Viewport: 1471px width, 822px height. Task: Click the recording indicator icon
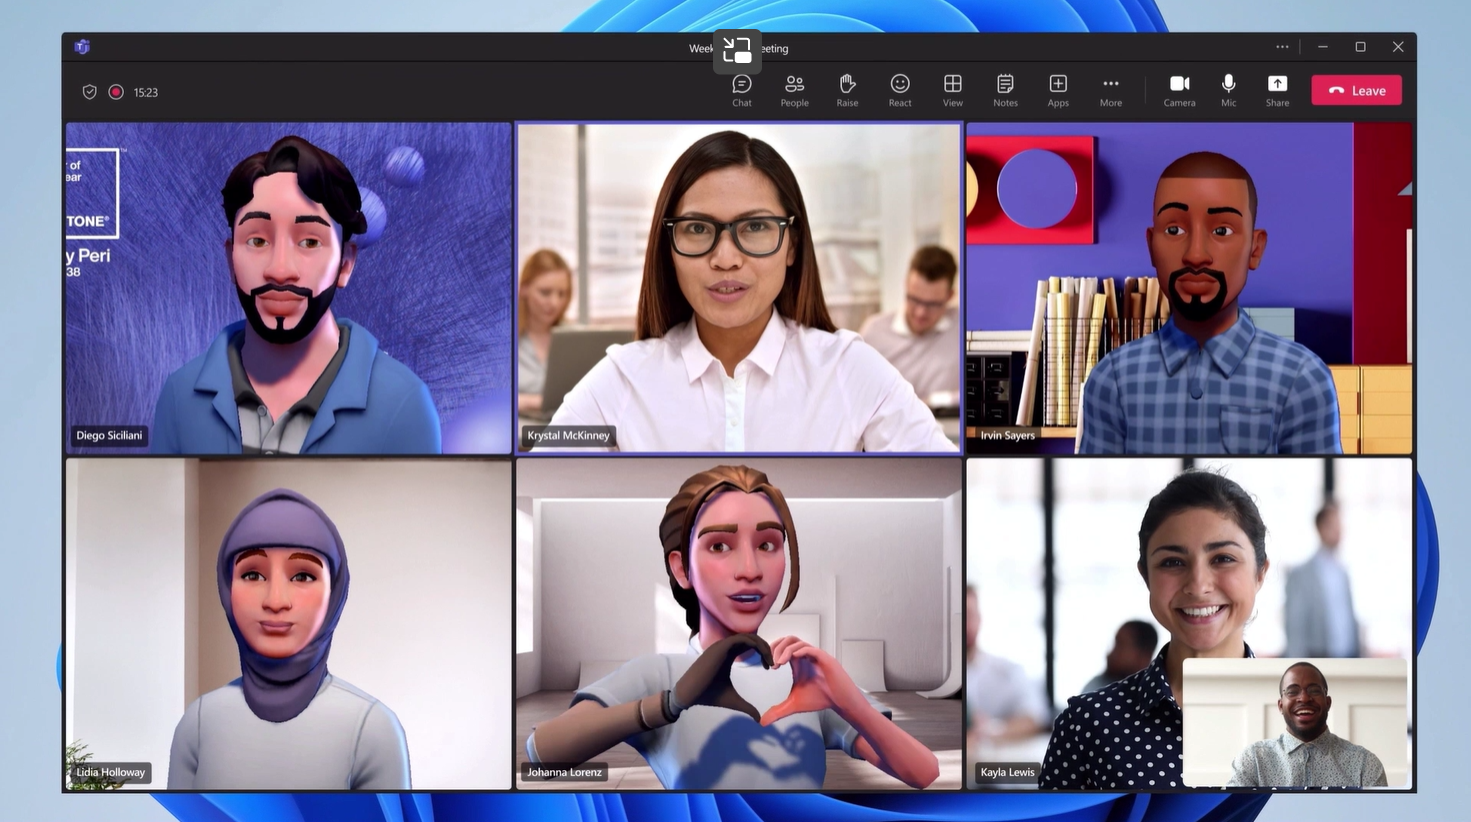coord(116,92)
